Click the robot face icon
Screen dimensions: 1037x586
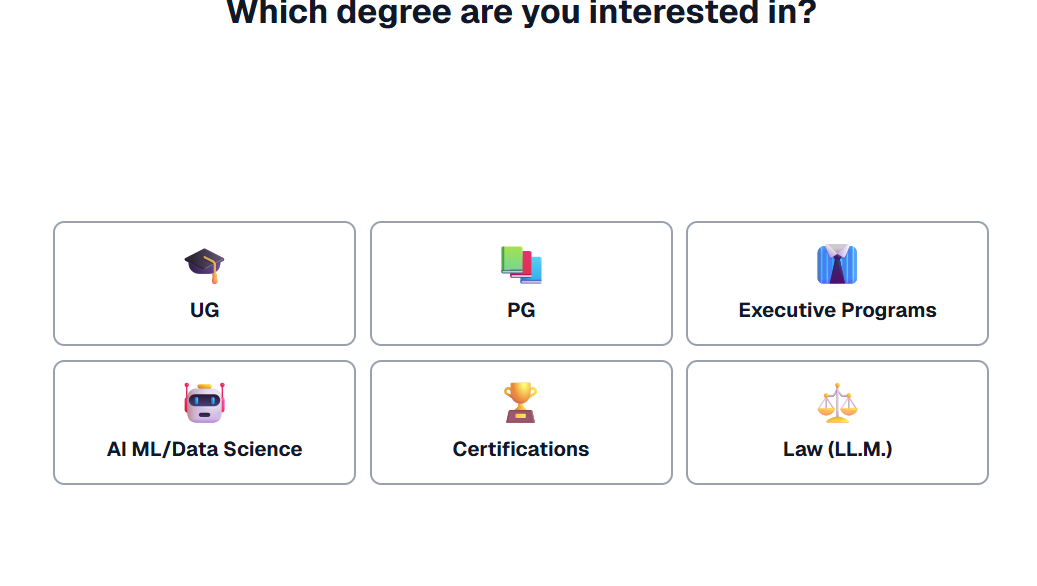click(x=205, y=403)
